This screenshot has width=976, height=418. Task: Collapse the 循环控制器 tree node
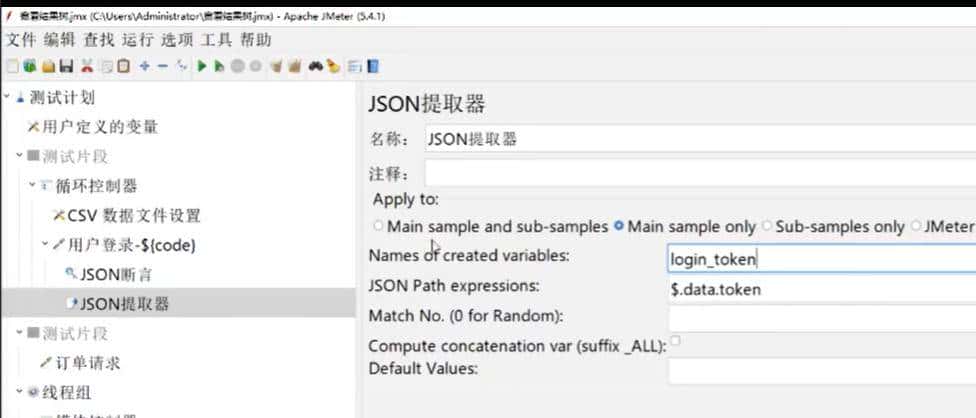[32, 186]
